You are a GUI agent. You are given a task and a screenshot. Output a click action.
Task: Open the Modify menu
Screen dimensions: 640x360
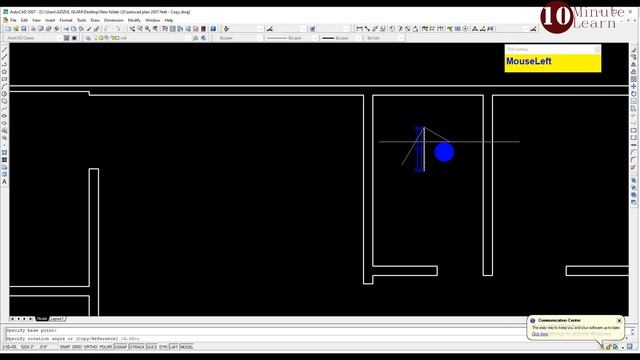[x=134, y=20]
